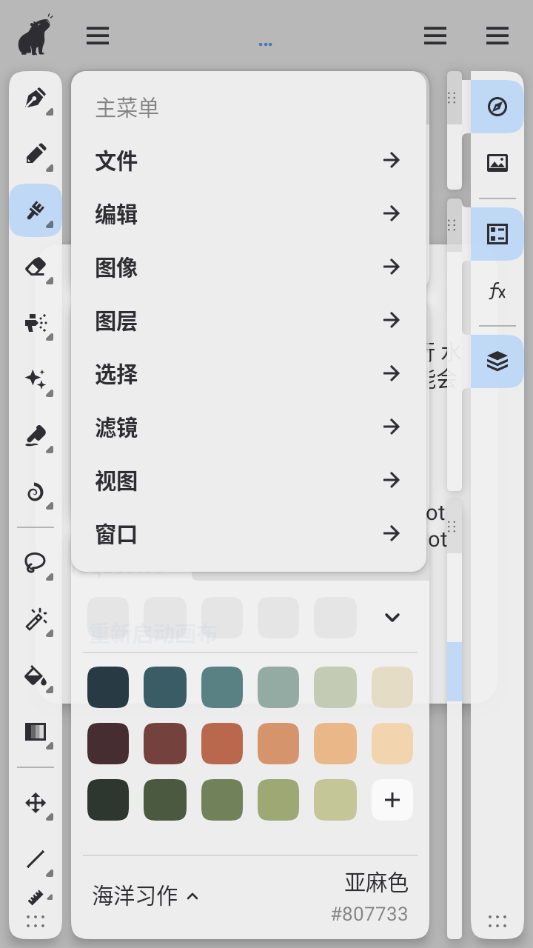Pick the brick brown swatch
Viewport: 533px width, 948px height.
click(165, 744)
